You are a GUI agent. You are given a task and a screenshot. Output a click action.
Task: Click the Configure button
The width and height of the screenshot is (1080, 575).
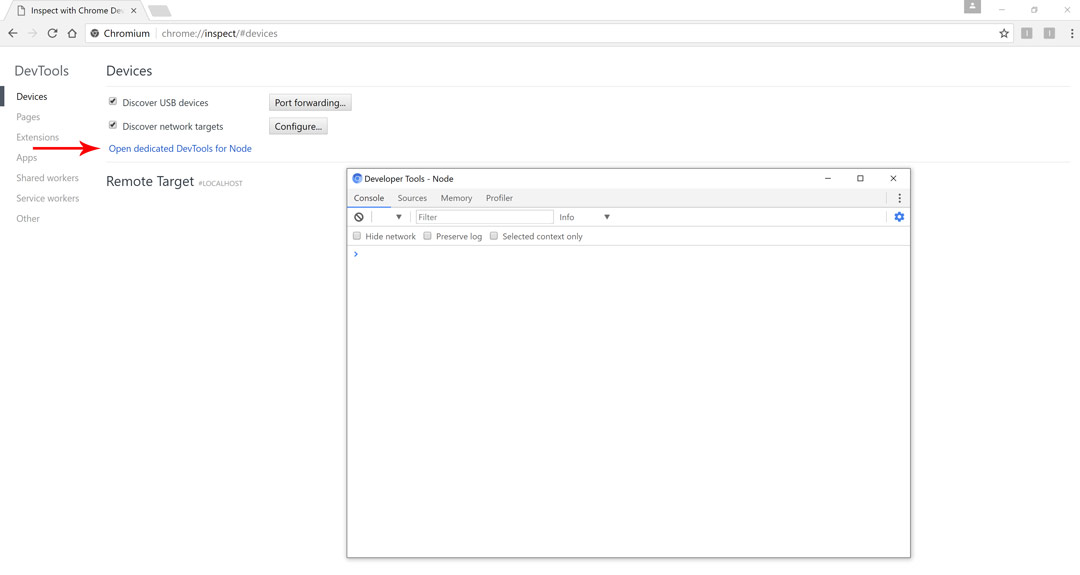298,126
